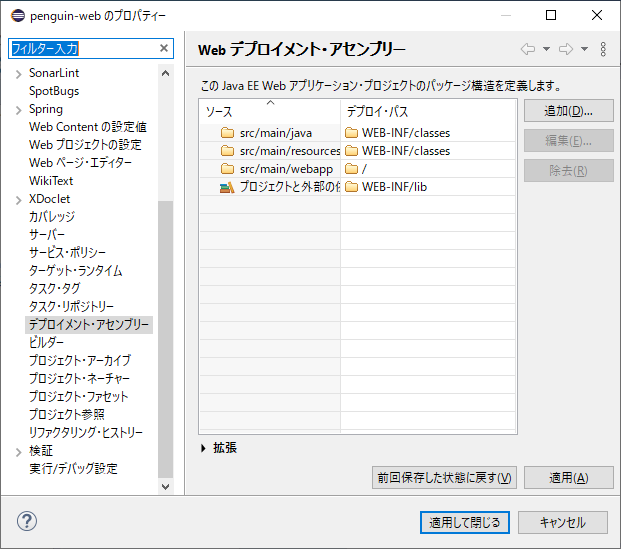This screenshot has width=621, height=549.
Task: Click the 適用(A) button
Action: (x=569, y=477)
